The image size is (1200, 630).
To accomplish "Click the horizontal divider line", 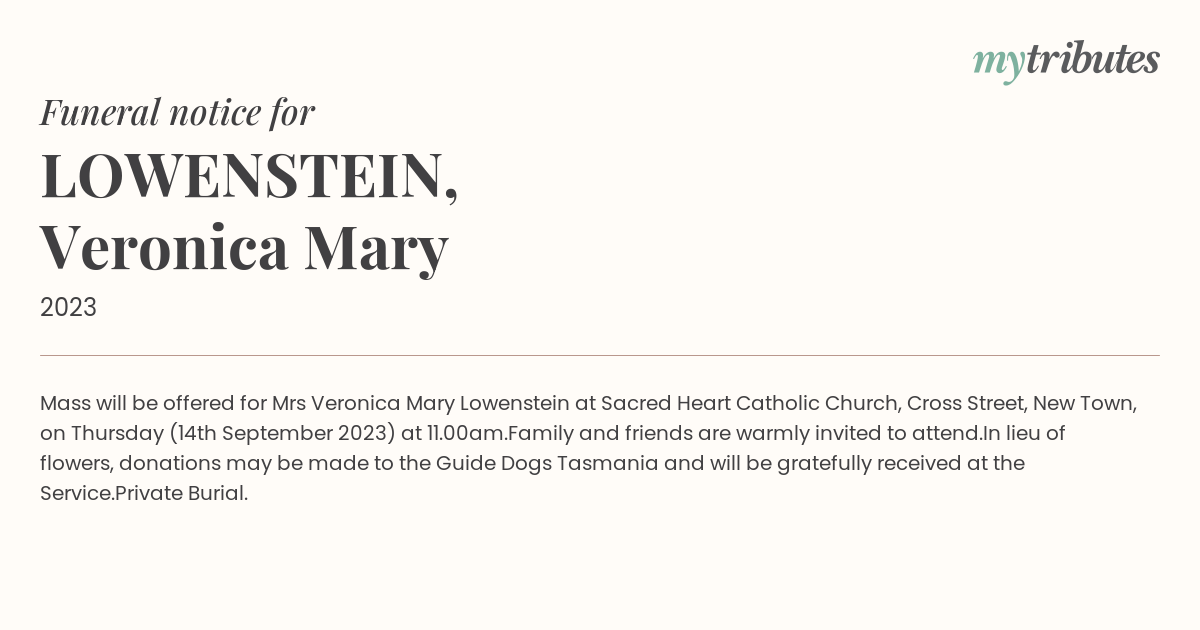I will [600, 355].
